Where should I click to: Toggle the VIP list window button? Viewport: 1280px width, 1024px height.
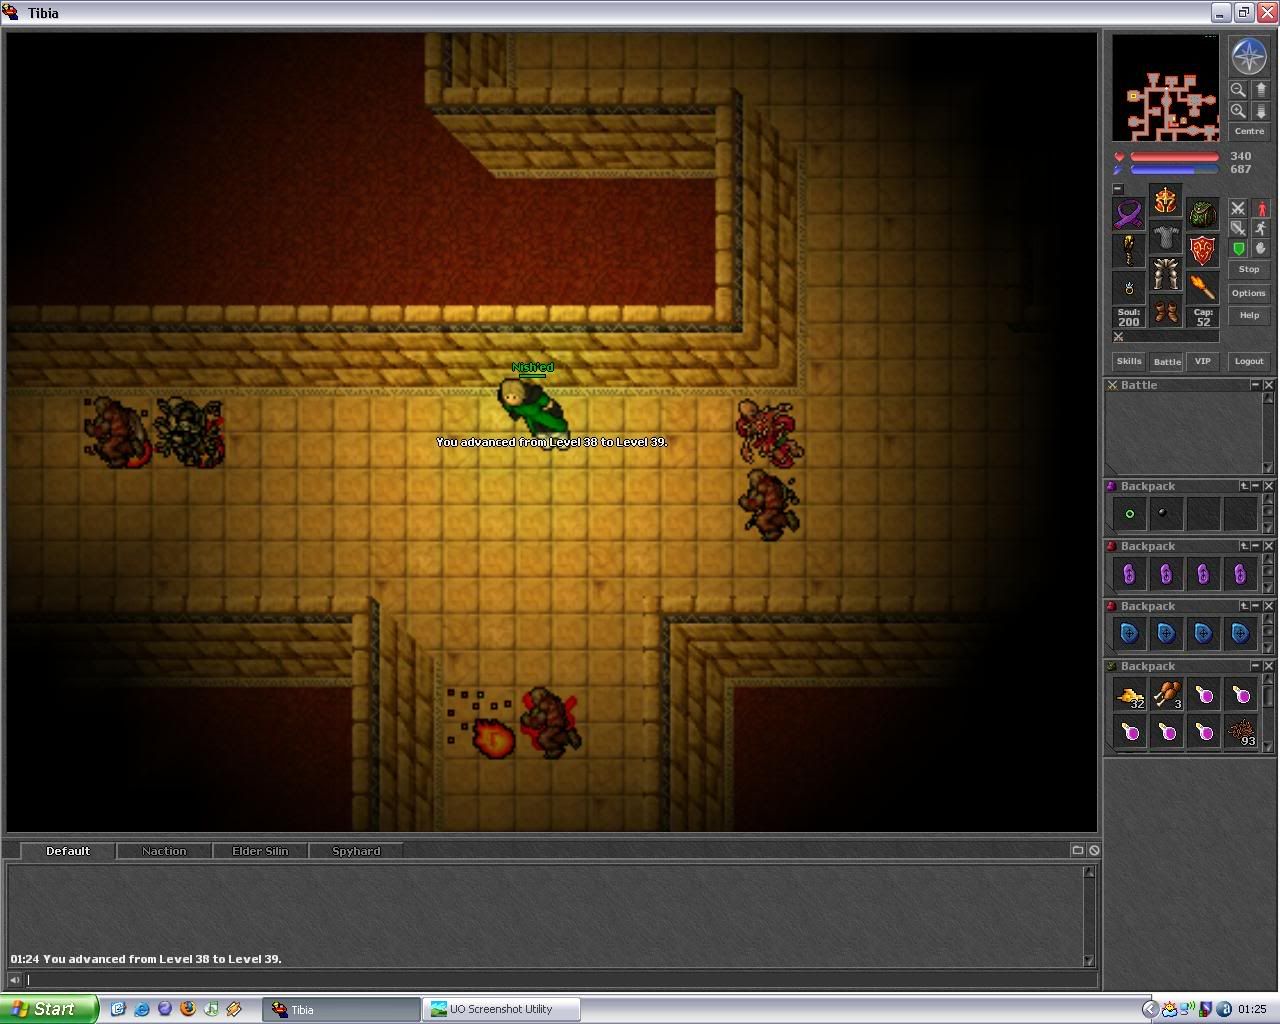click(1203, 361)
